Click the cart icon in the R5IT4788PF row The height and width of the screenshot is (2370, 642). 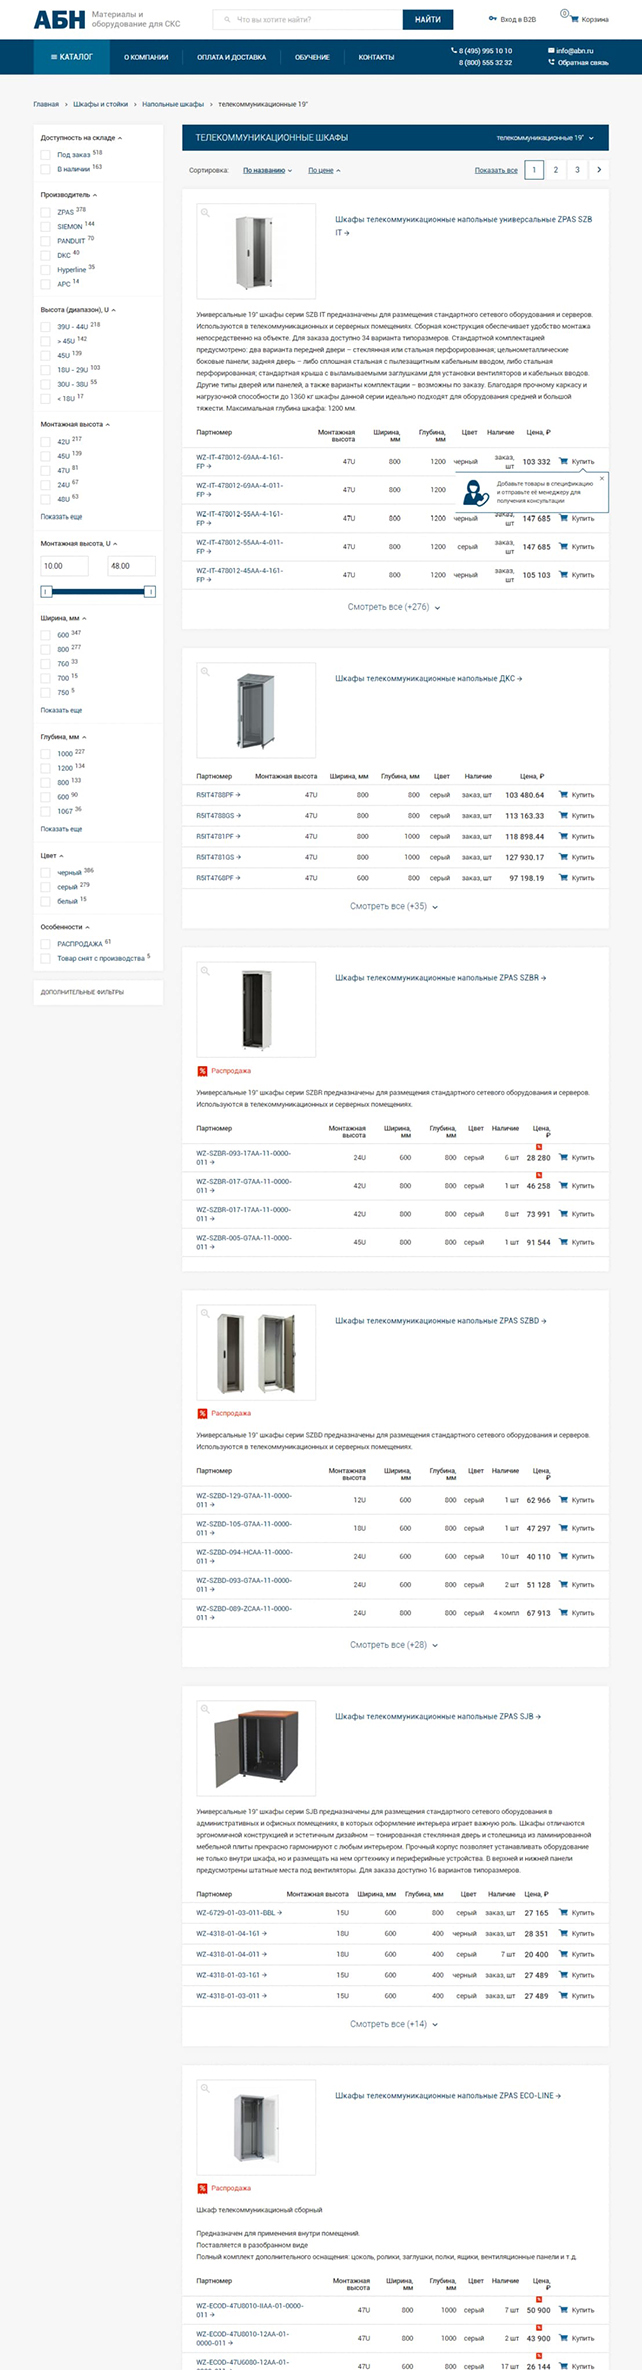[563, 795]
